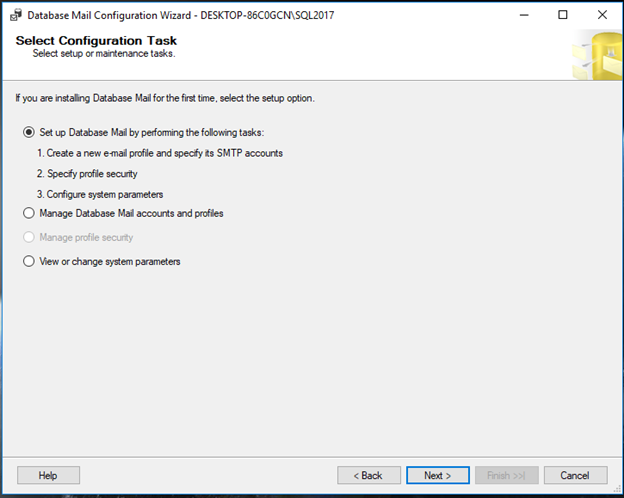Cancel the wizard
The height and width of the screenshot is (498, 624).
(x=575, y=475)
